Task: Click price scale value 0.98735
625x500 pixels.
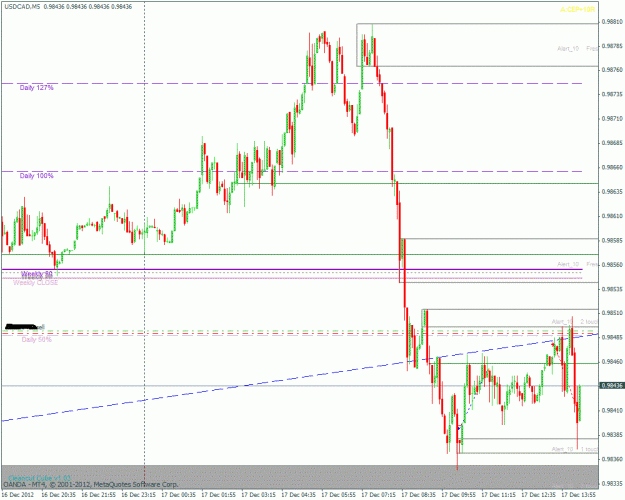Action: pos(612,94)
